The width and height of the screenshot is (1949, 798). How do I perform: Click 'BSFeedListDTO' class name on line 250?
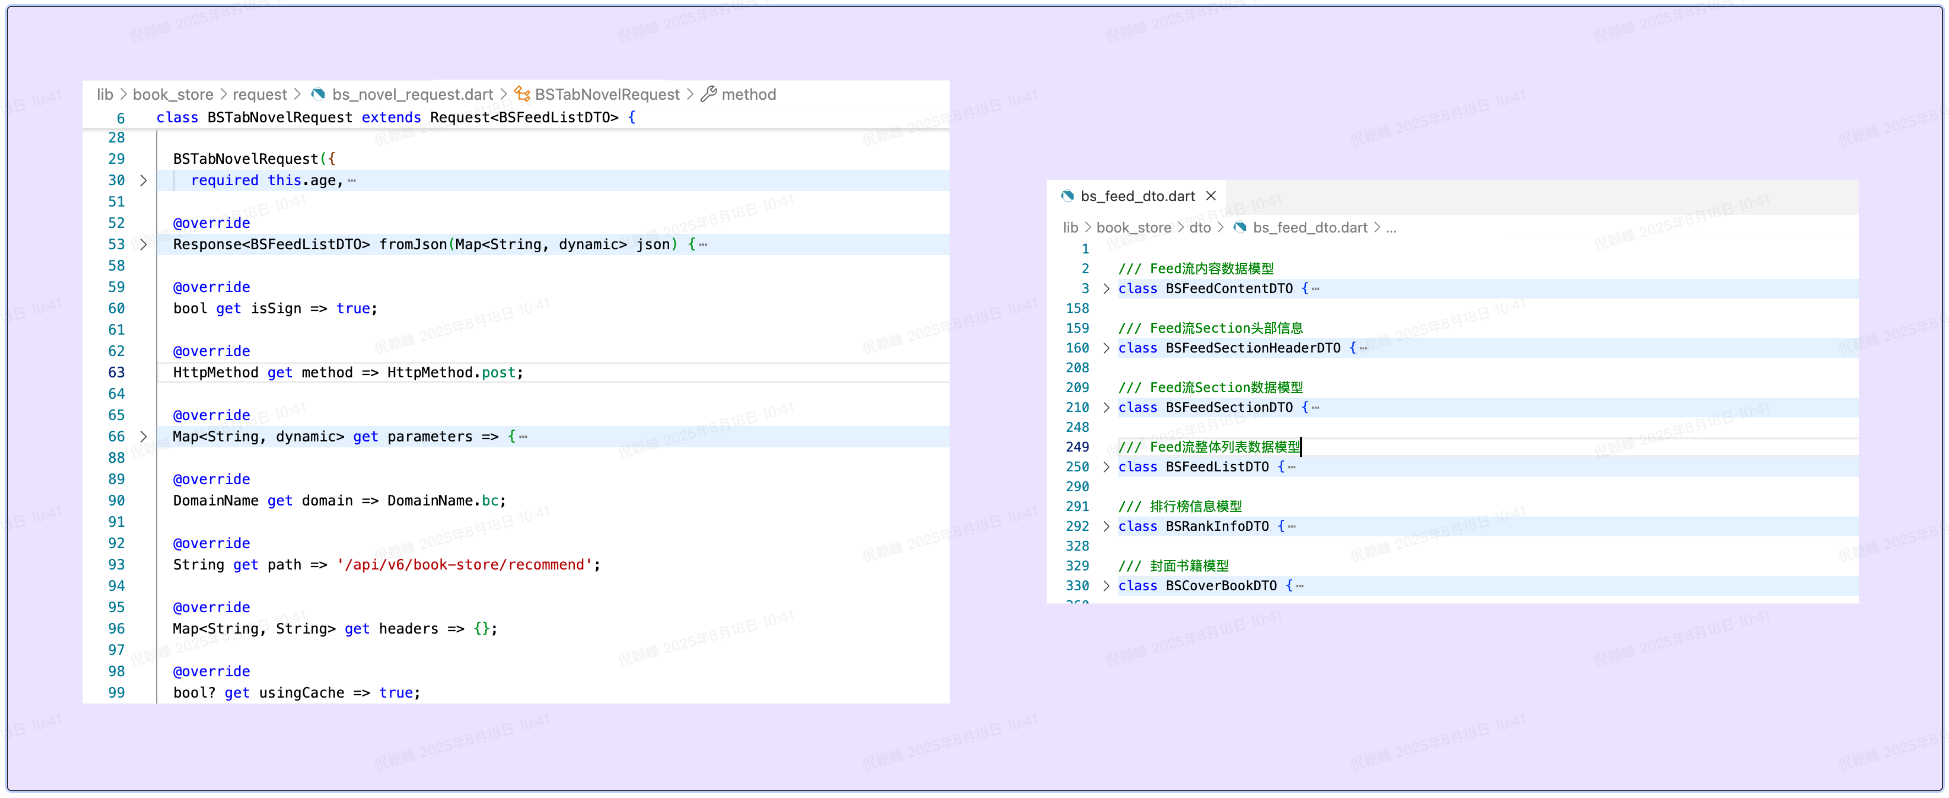1217,467
